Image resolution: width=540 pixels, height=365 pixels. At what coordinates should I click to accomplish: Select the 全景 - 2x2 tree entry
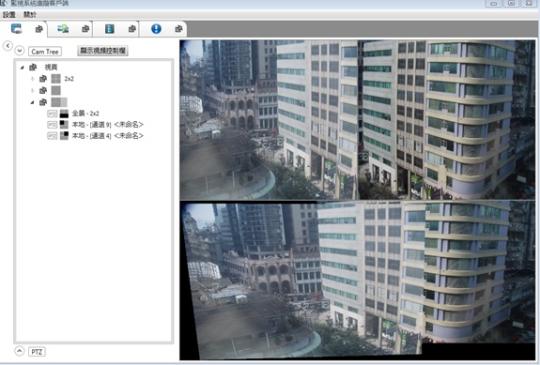click(x=85, y=113)
